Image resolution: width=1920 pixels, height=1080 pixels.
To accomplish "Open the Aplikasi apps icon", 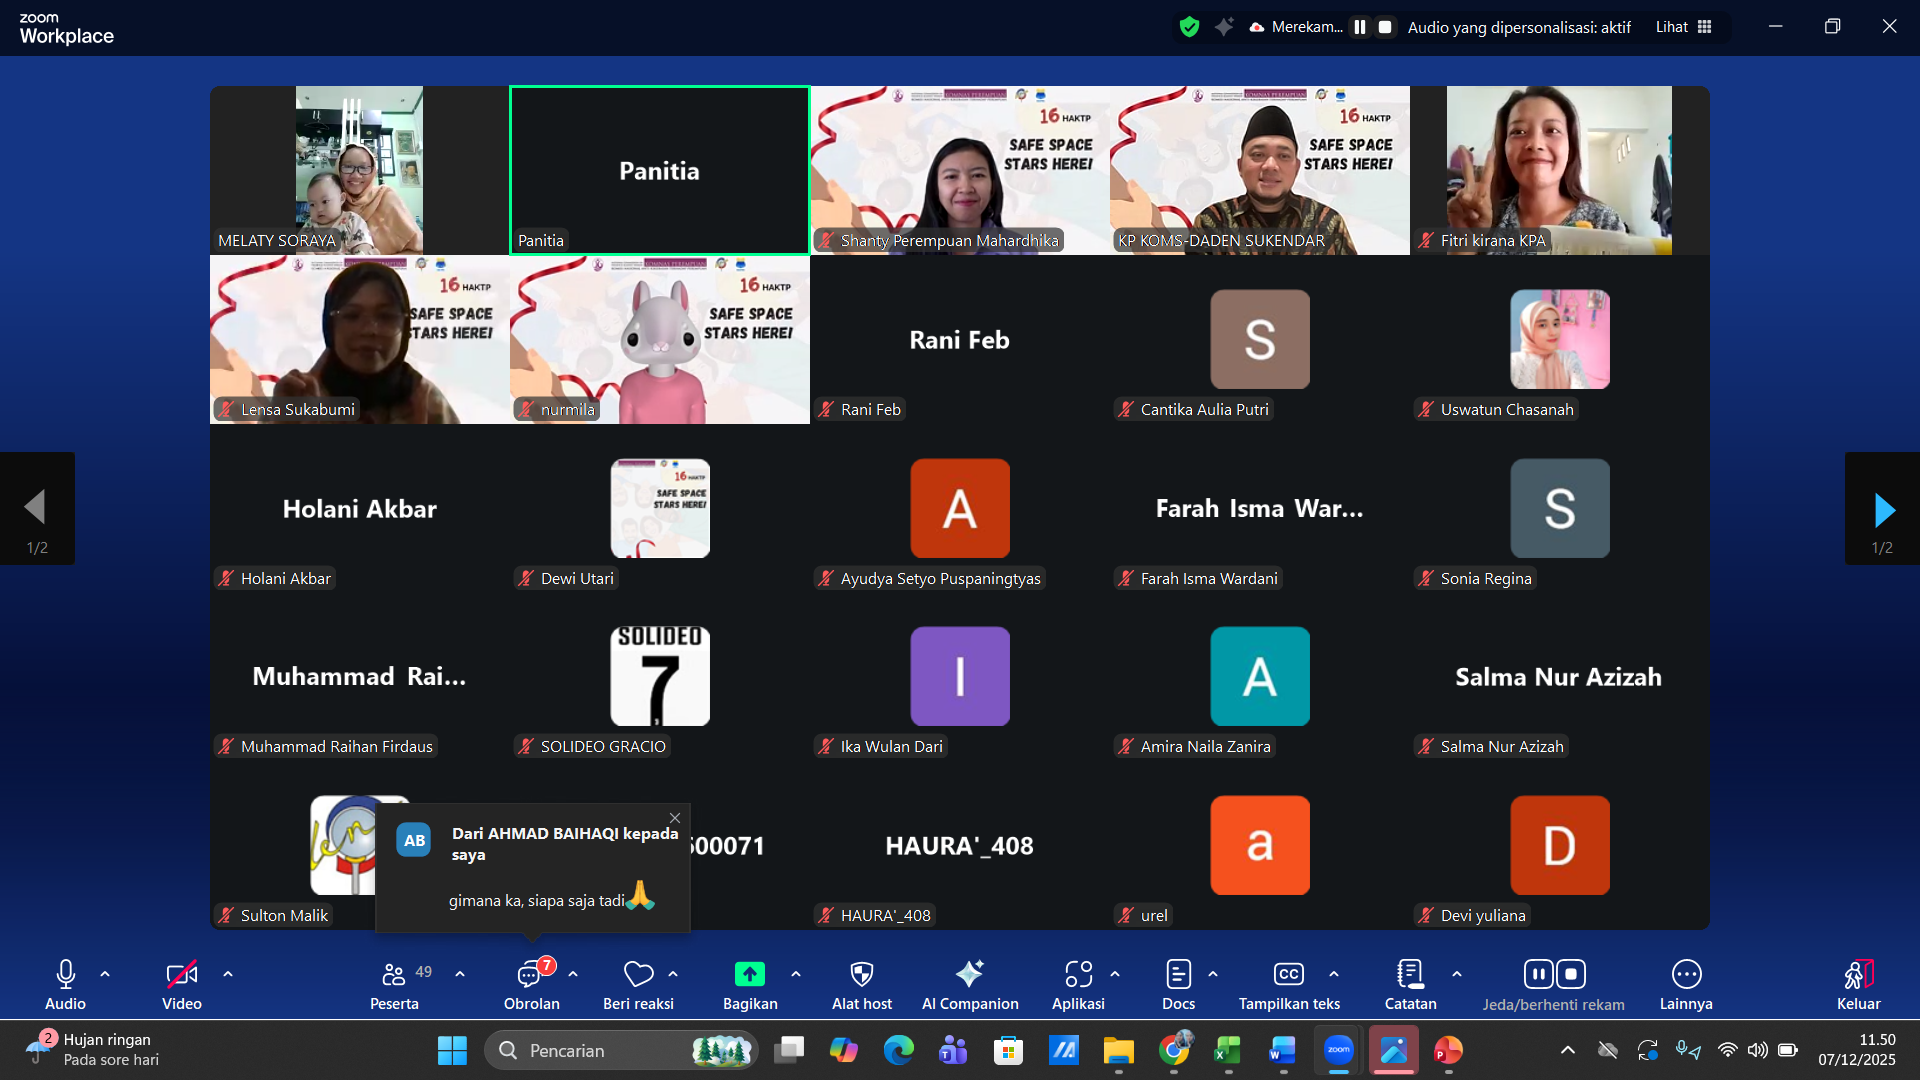I will (1078, 974).
